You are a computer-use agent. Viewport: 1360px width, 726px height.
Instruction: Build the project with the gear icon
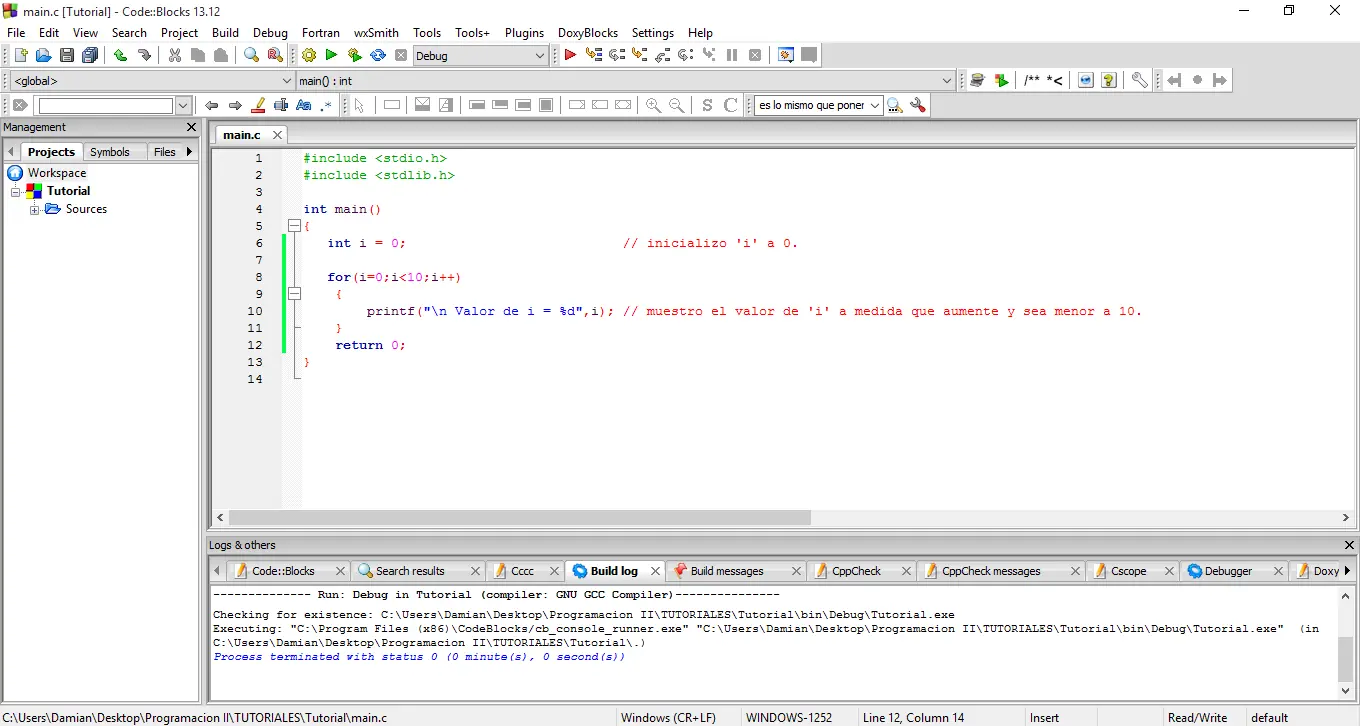pos(309,56)
